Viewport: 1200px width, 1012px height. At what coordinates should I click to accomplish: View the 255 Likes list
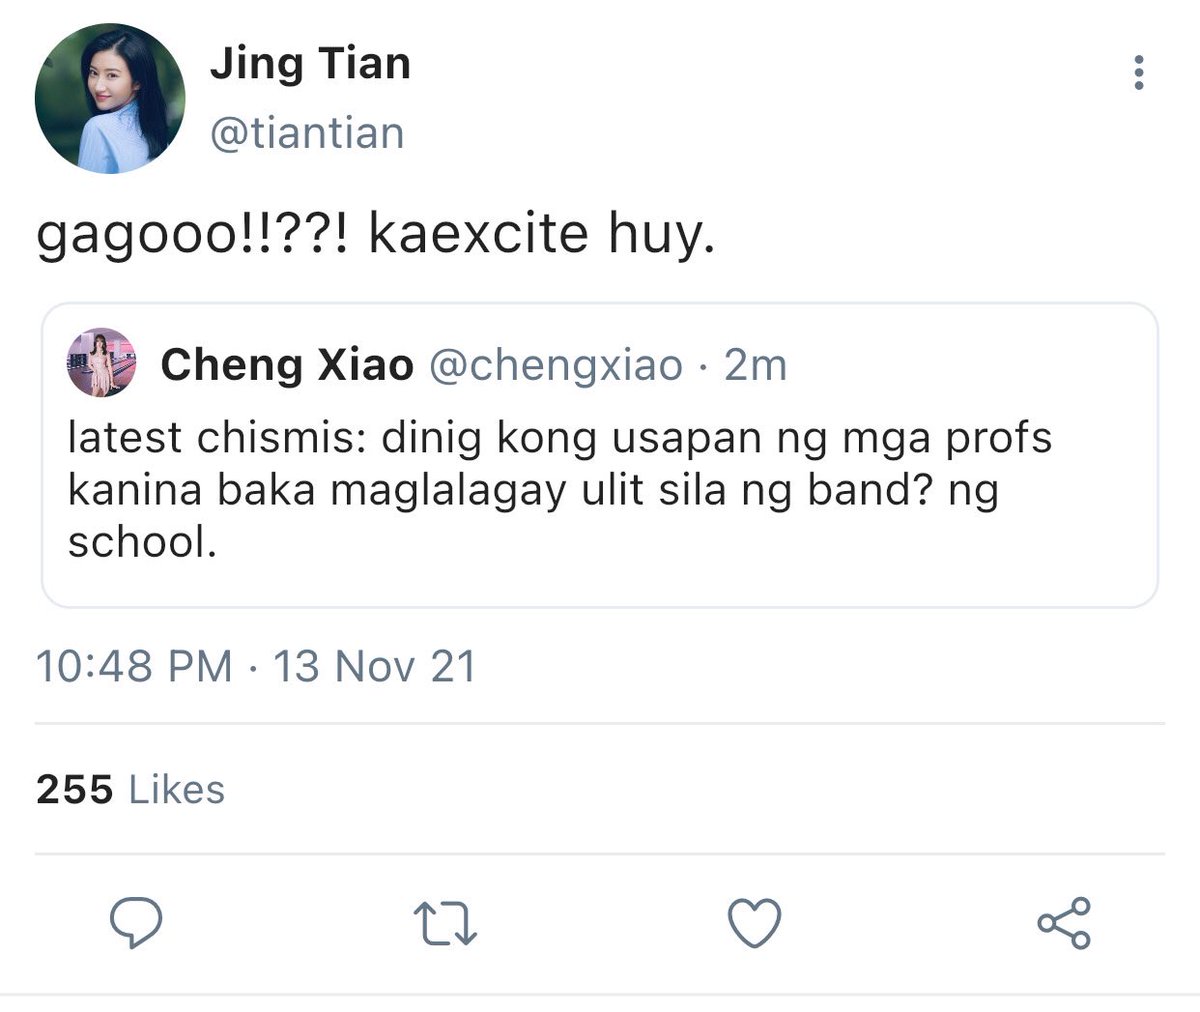click(130, 789)
